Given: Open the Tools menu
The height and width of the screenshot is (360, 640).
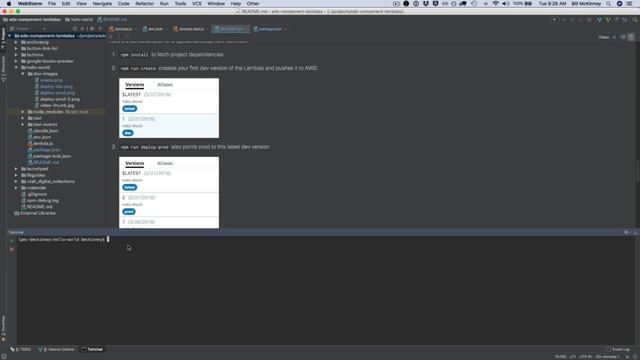Looking at the screenshot, I should tap(180, 4).
